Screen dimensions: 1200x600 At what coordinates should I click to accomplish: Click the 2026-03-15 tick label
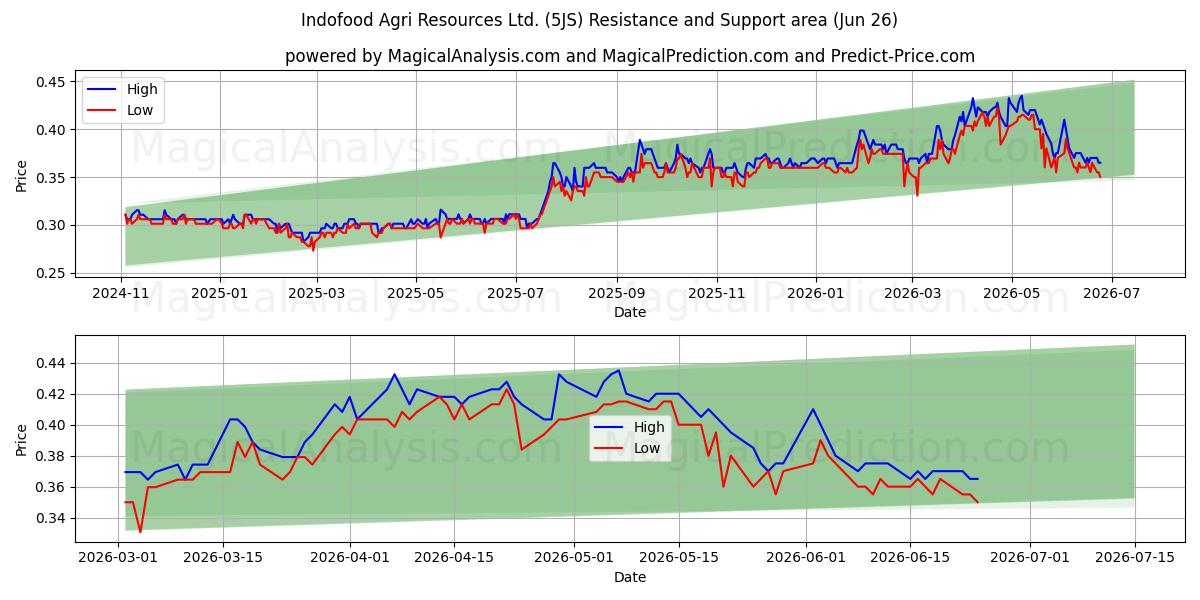pyautogui.click(x=223, y=557)
